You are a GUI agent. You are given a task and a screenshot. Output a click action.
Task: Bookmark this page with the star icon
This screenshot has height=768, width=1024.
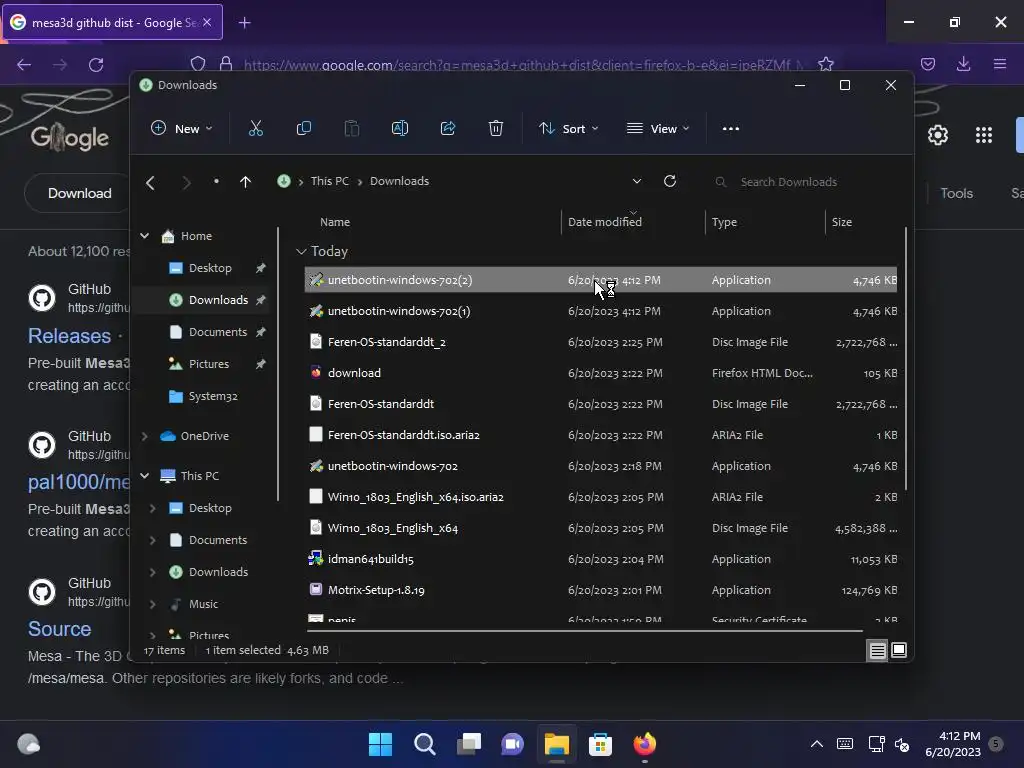pyautogui.click(x=825, y=64)
